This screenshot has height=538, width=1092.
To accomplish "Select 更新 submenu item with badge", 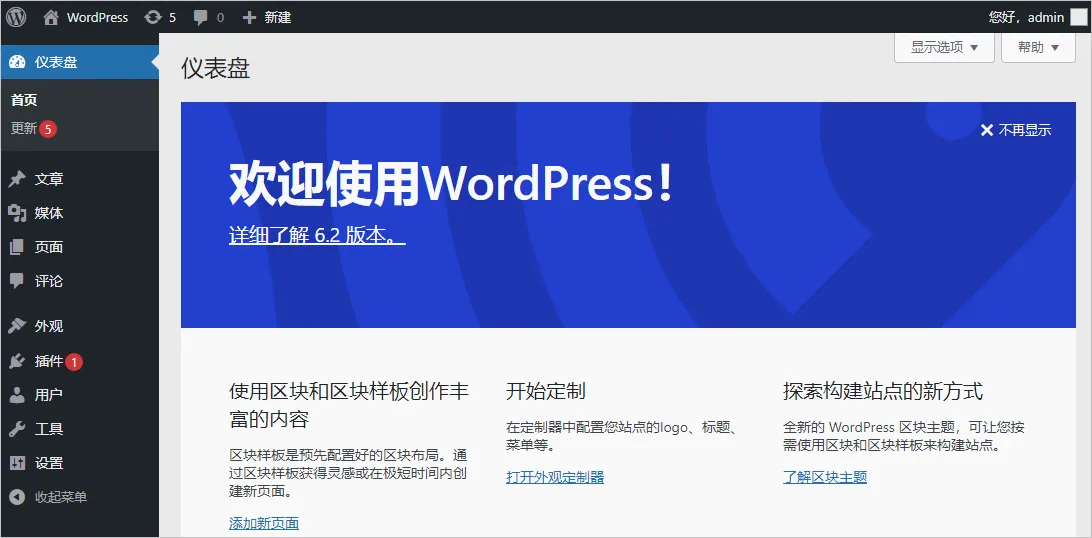I will pyautogui.click(x=33, y=129).
